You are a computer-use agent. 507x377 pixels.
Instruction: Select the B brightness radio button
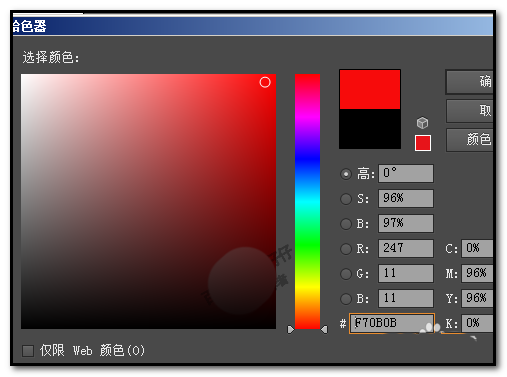pos(346,224)
